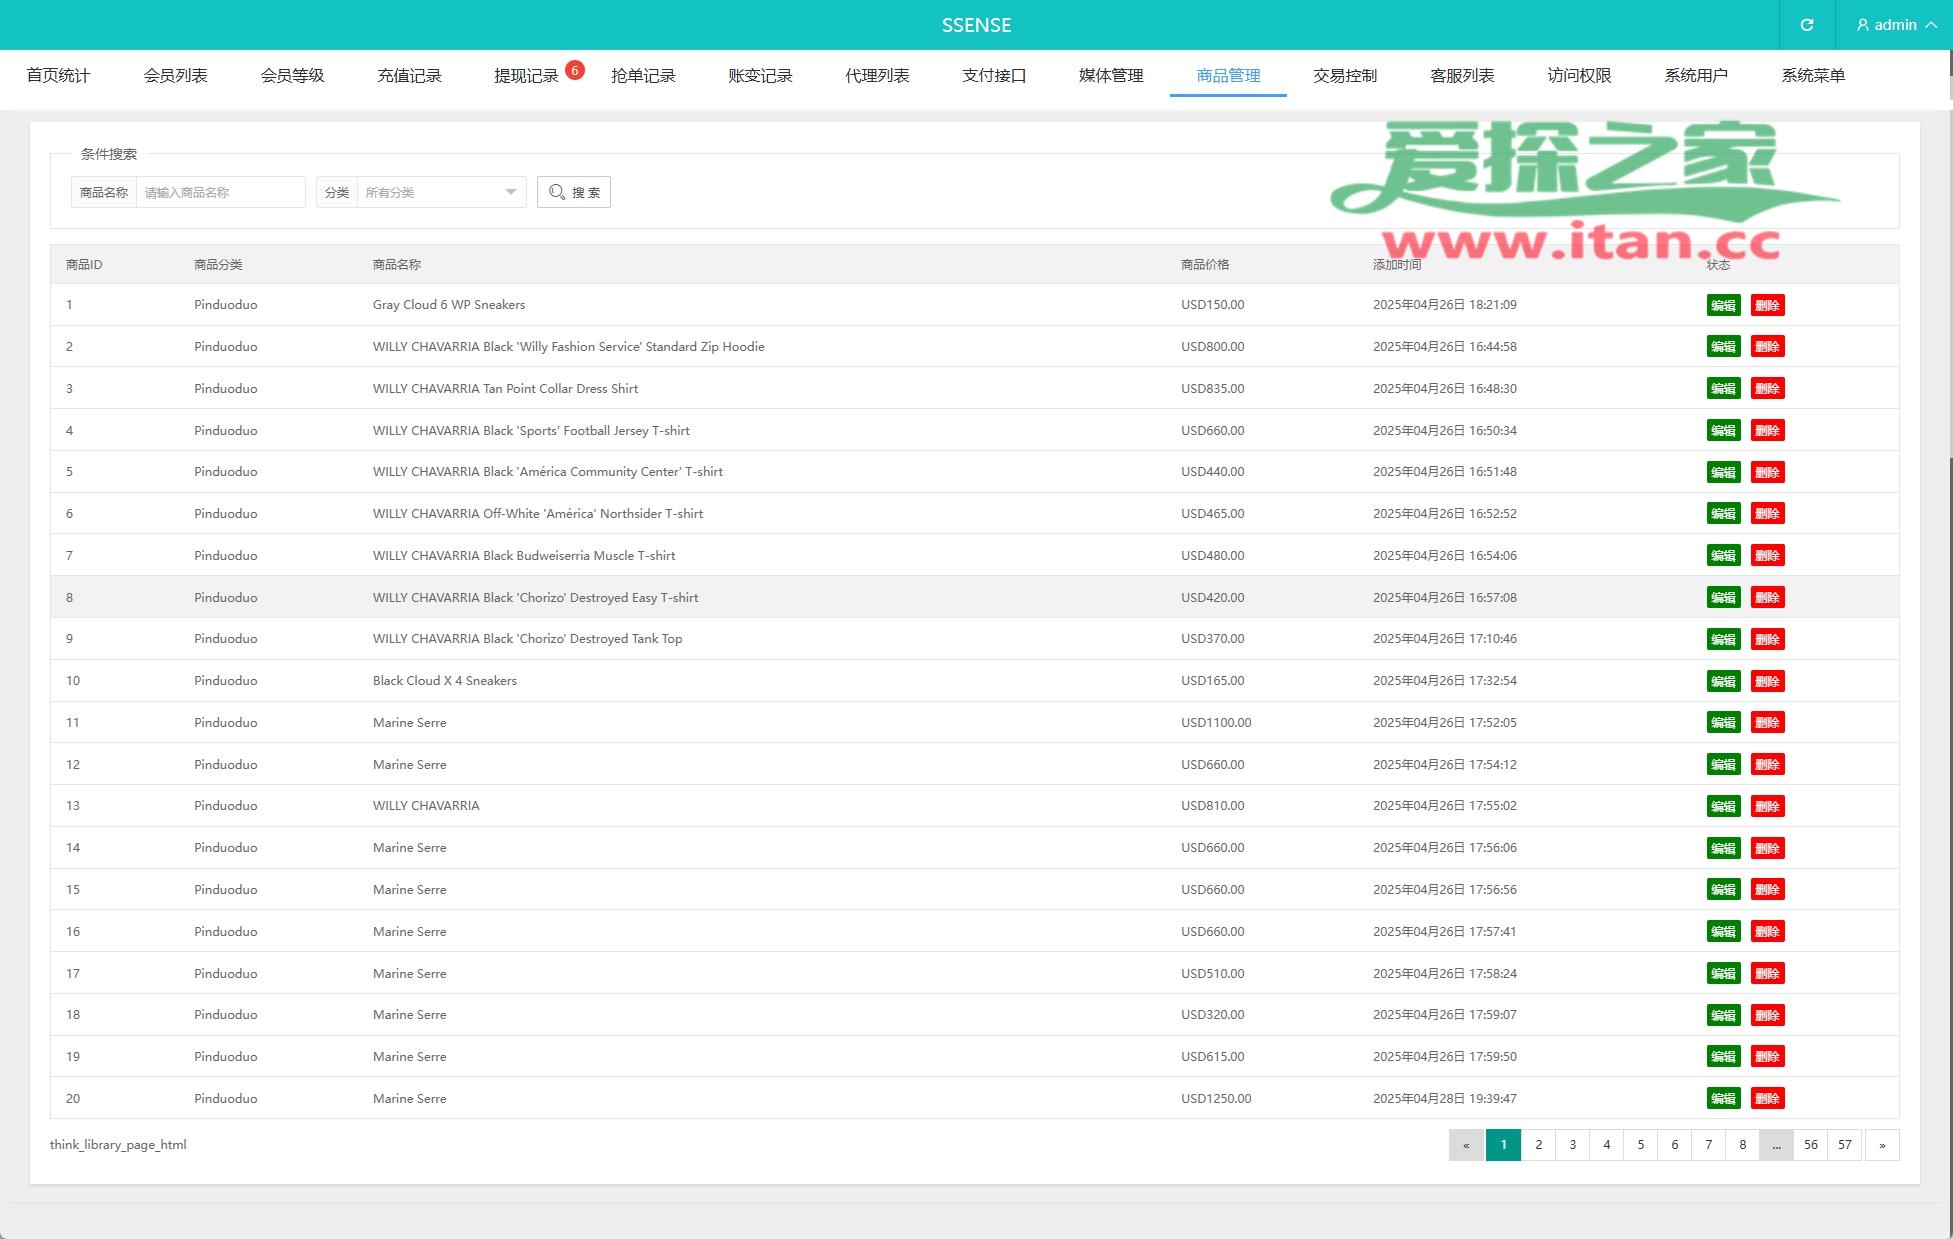Go to previous page arrow «
1953x1239 pixels.
[x=1466, y=1145]
